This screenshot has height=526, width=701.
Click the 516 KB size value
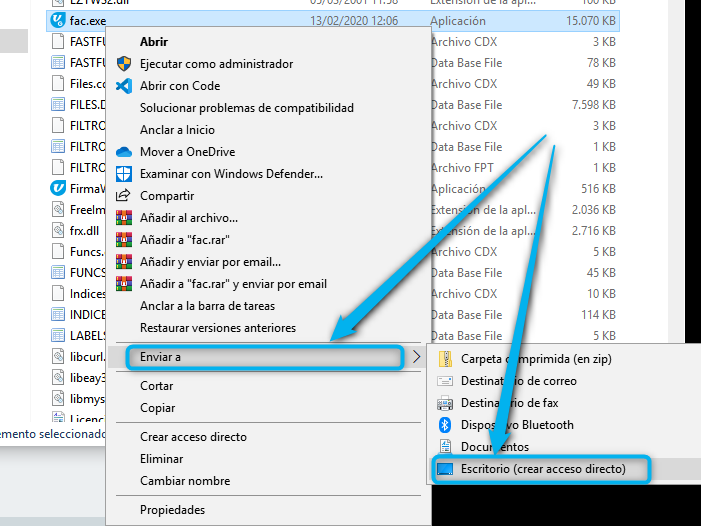pos(598,189)
